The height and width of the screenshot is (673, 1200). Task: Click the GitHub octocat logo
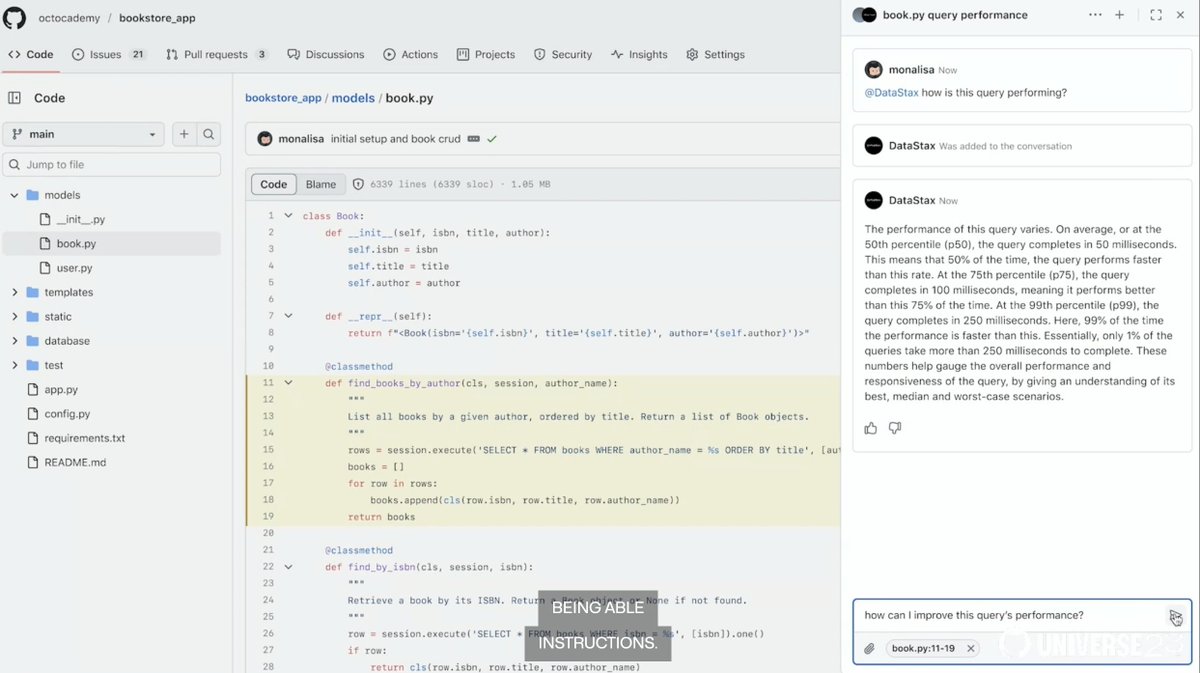click(14, 17)
